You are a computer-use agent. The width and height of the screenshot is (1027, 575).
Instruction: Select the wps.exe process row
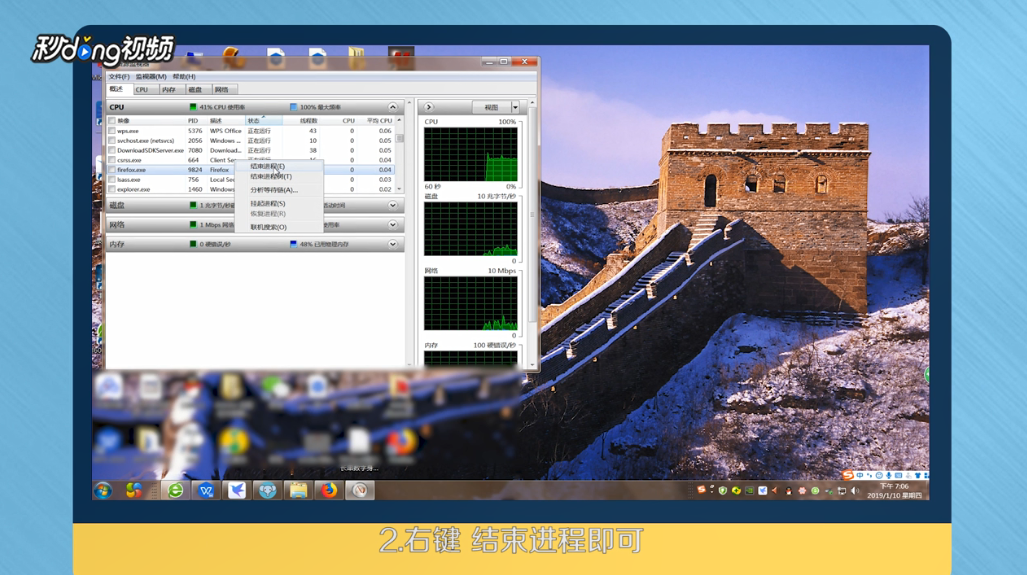251,130
